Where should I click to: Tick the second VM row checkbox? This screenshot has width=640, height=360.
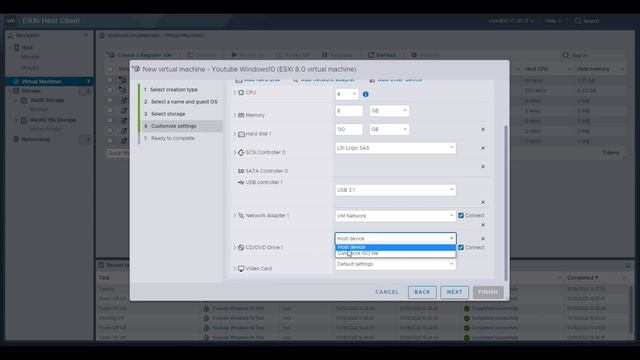tap(110, 90)
